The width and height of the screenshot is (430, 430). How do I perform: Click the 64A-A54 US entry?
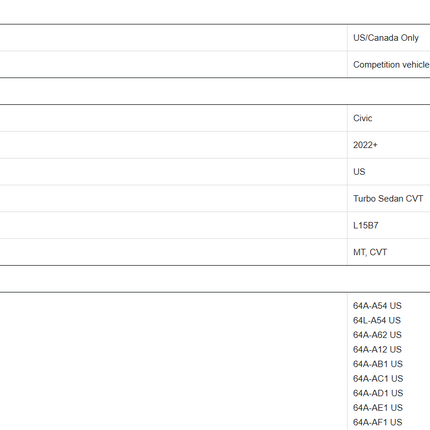[x=377, y=306]
